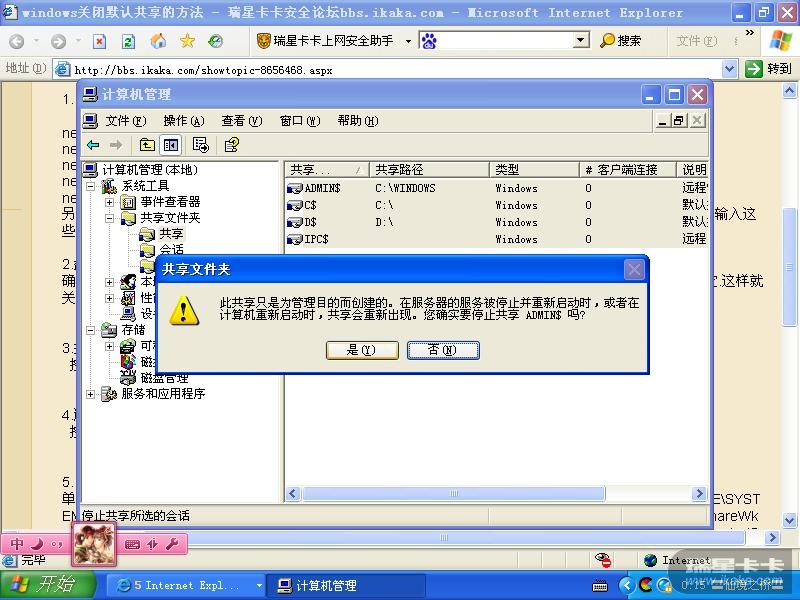Collapse the 存储 tree node
The width and height of the screenshot is (800, 600).
(x=90, y=331)
